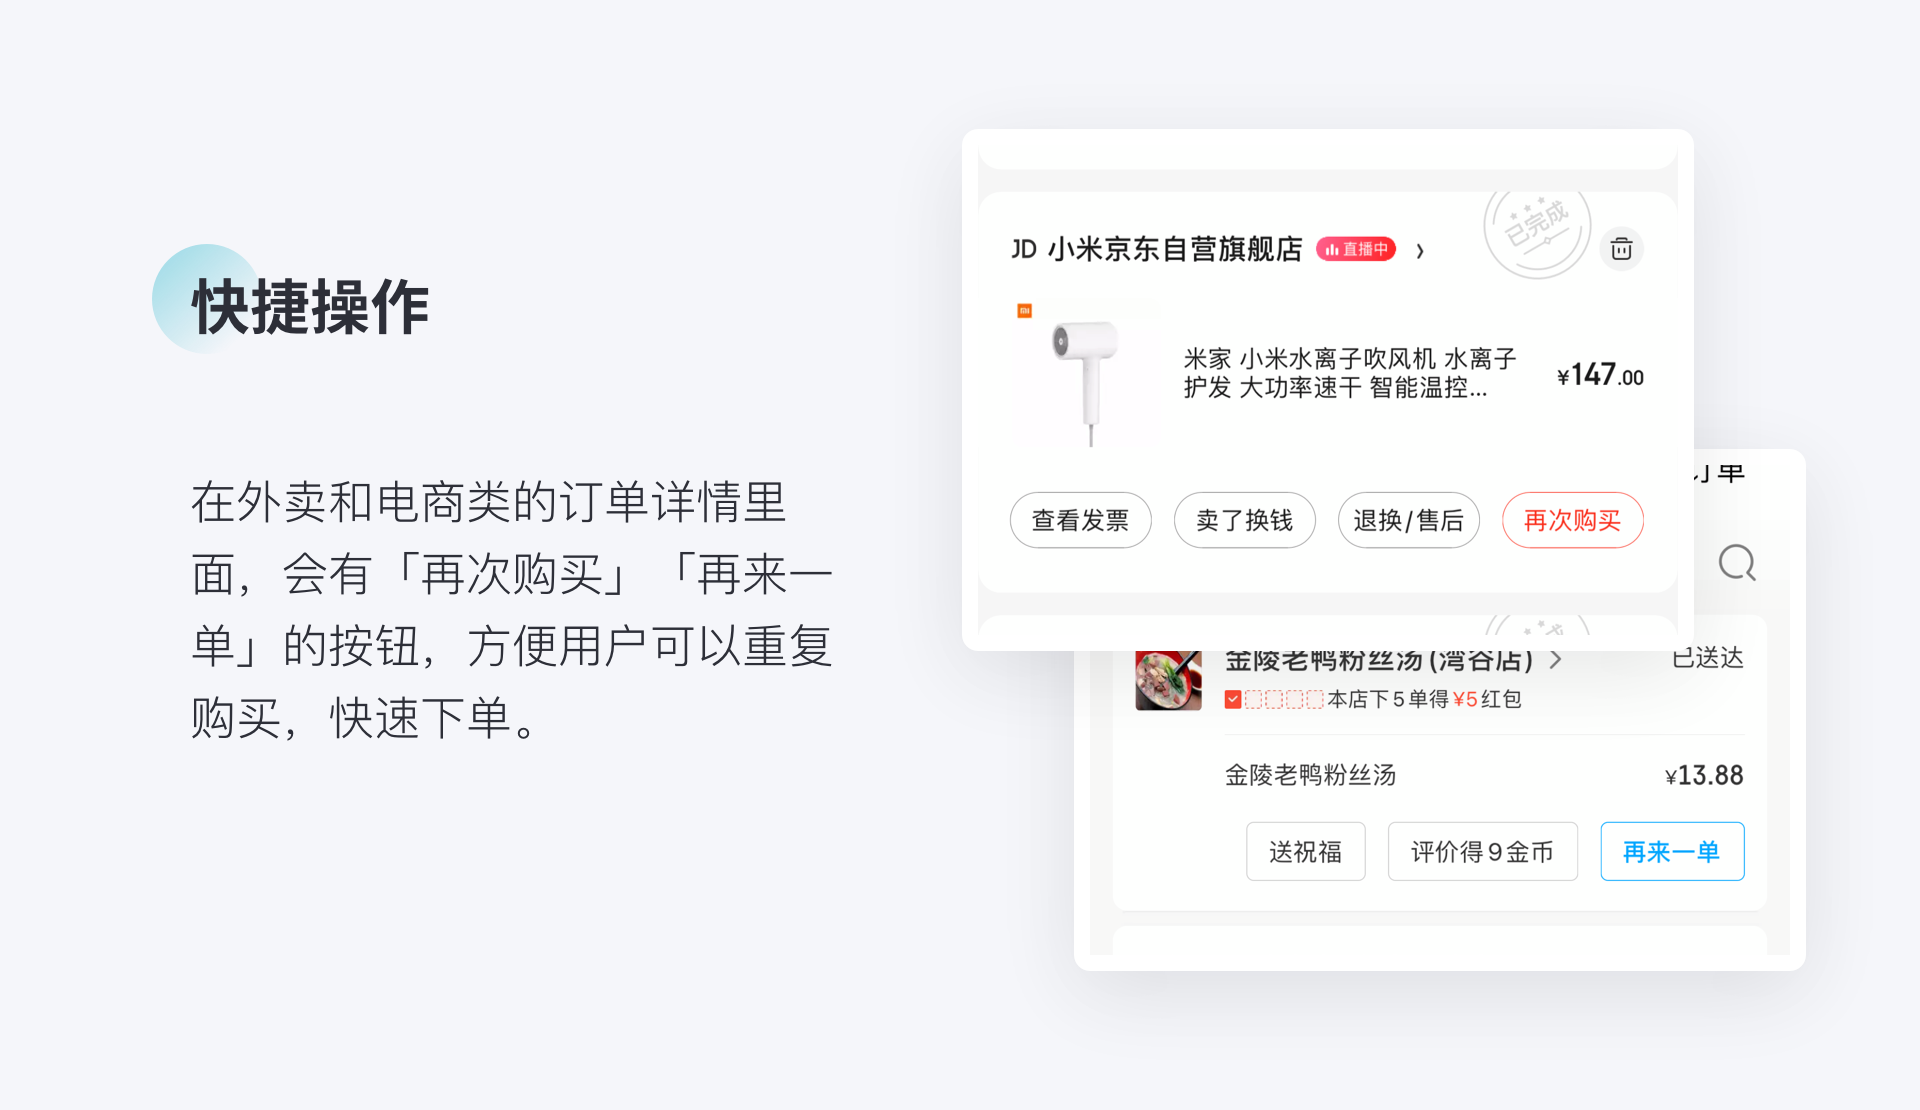Click the small orange Mi logo badge
This screenshot has height=1110, width=1920.
1024,311
